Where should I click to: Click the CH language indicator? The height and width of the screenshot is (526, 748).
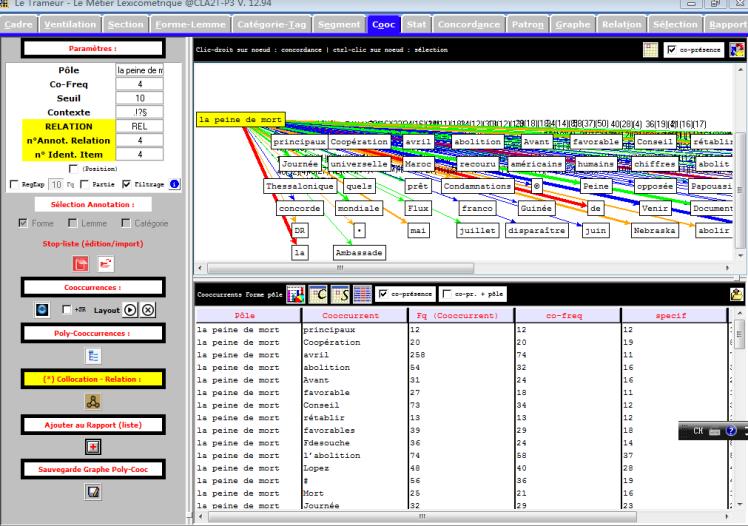[x=698, y=431]
